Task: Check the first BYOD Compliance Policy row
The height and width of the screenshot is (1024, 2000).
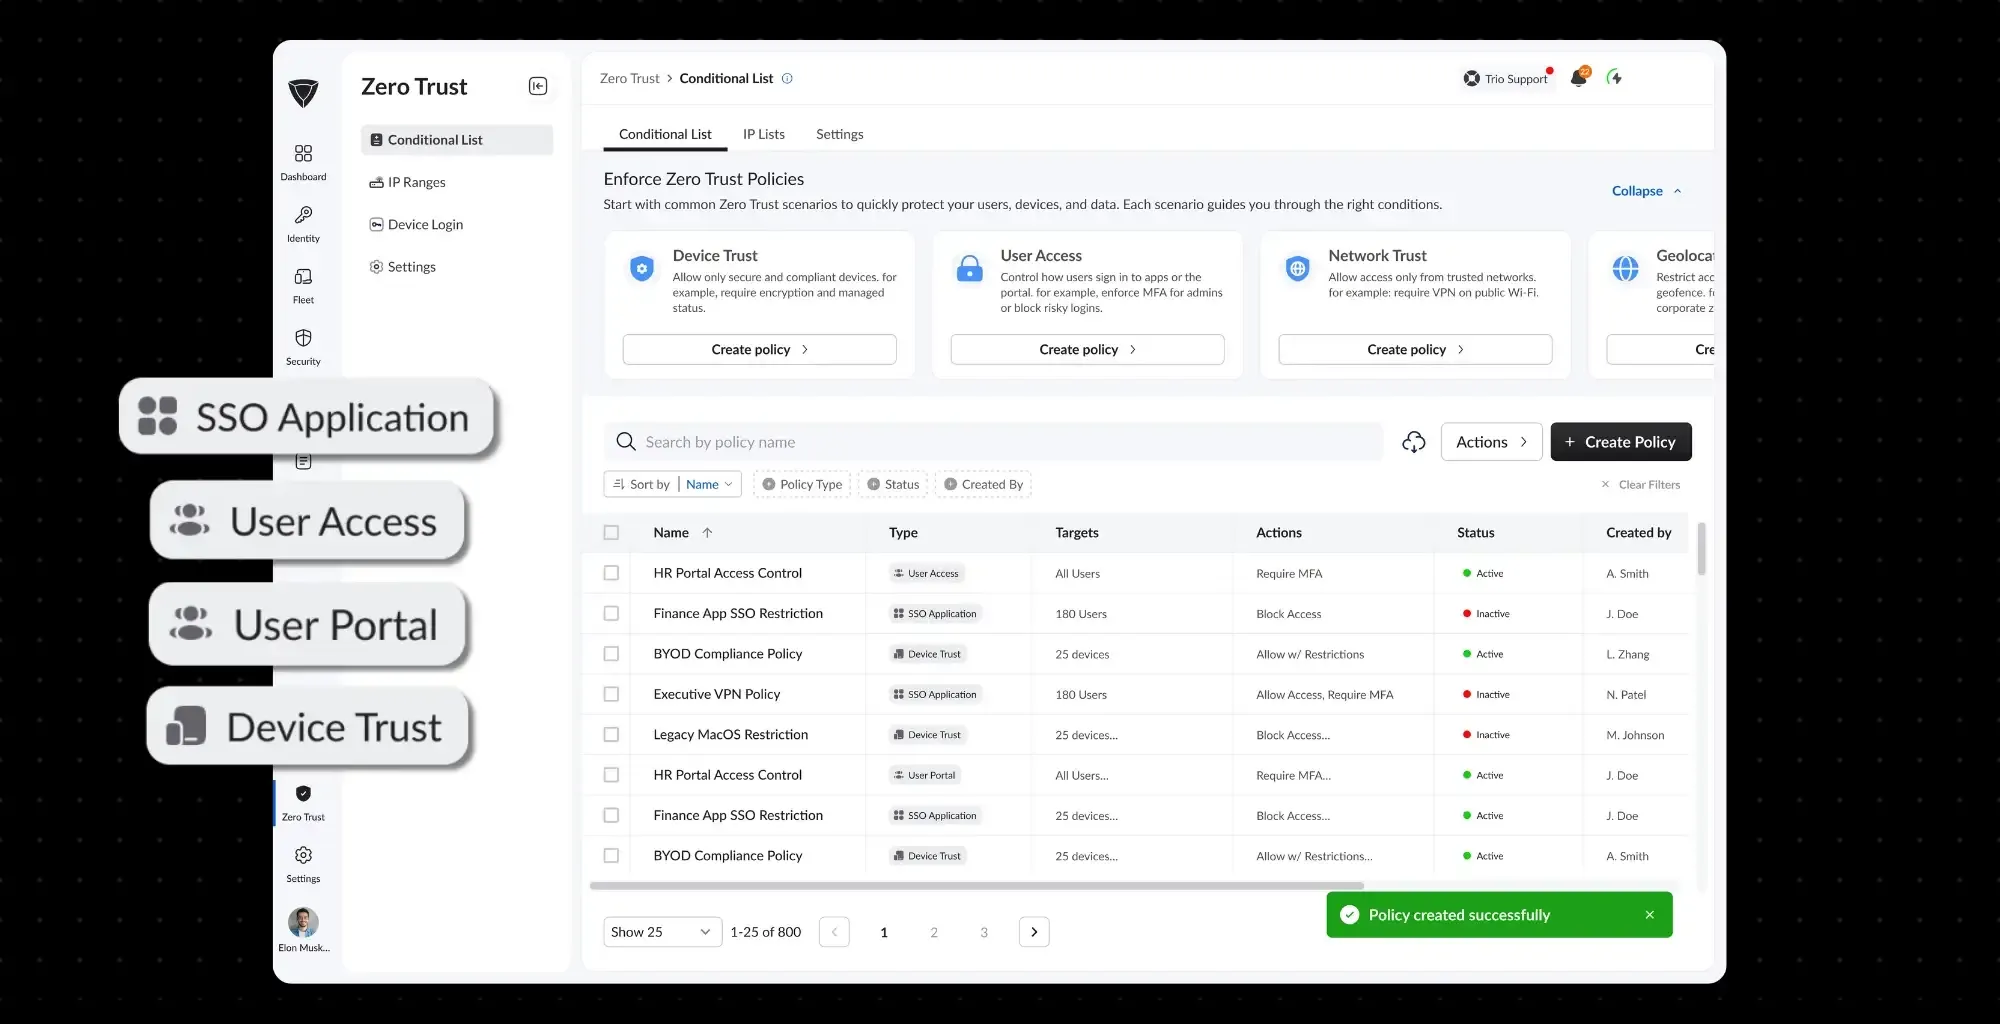Action: click(611, 654)
